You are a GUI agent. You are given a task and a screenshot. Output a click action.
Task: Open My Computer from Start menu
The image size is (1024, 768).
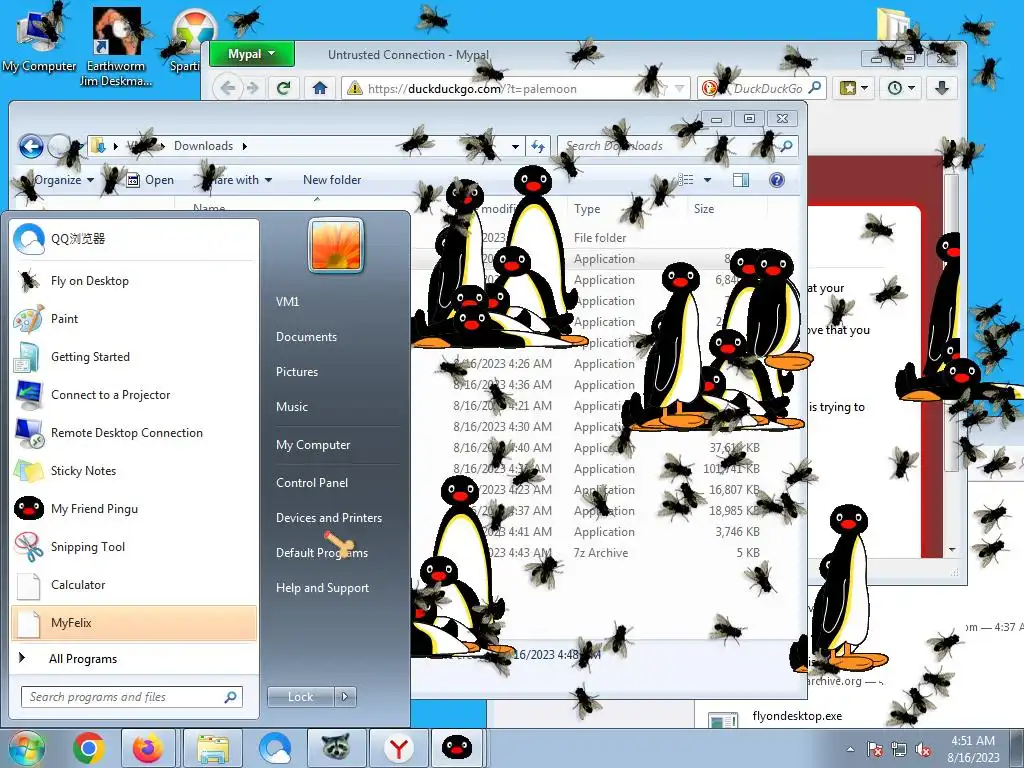tap(313, 445)
